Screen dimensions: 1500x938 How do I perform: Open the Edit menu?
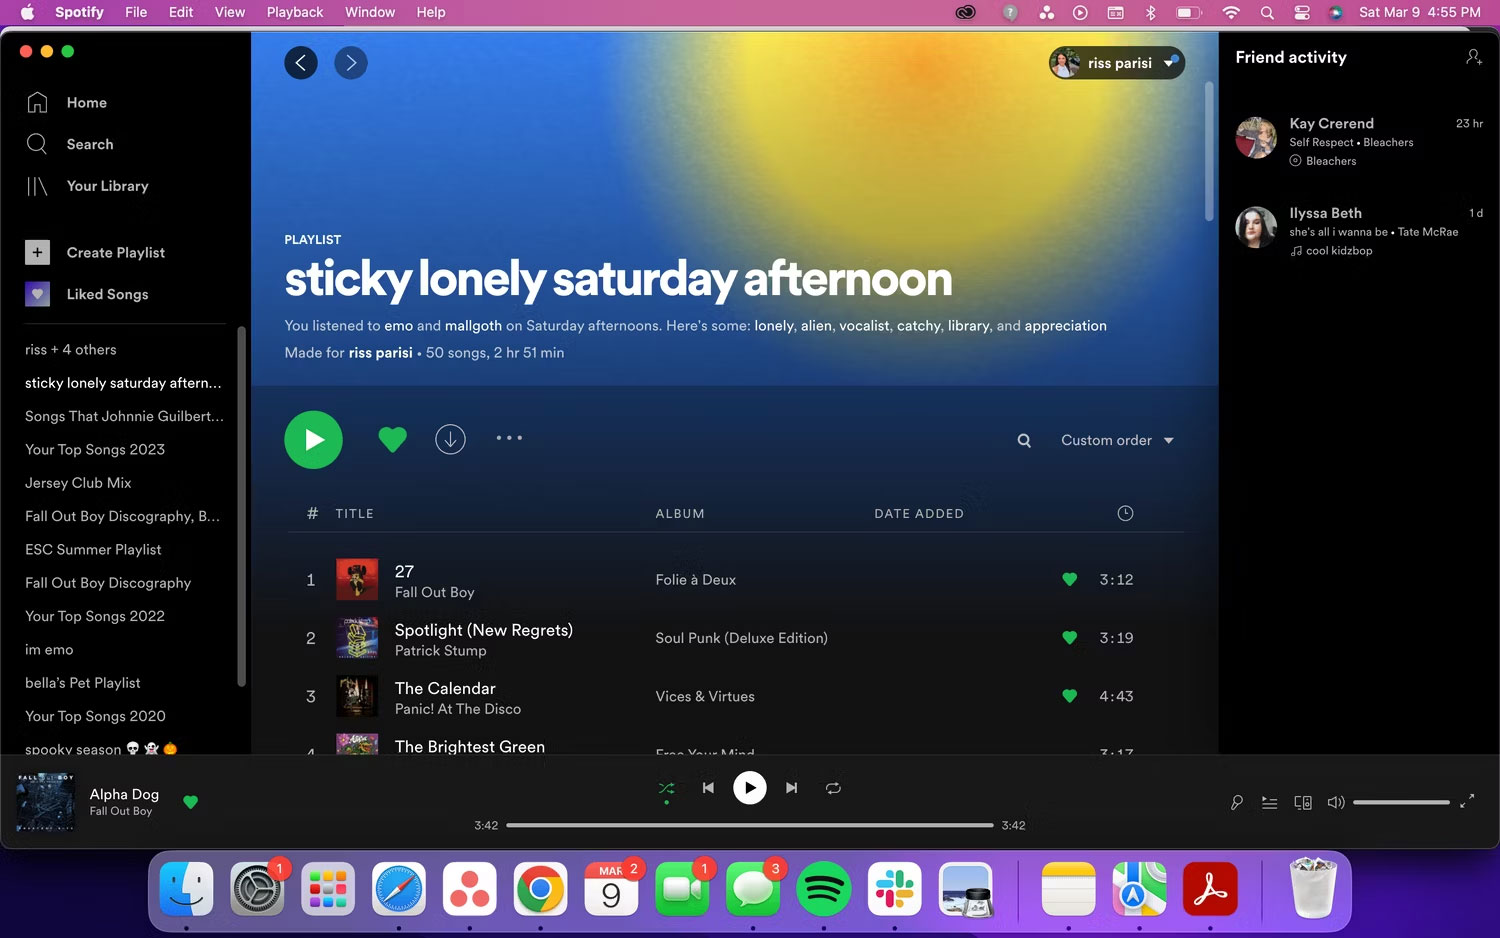pyautogui.click(x=181, y=12)
